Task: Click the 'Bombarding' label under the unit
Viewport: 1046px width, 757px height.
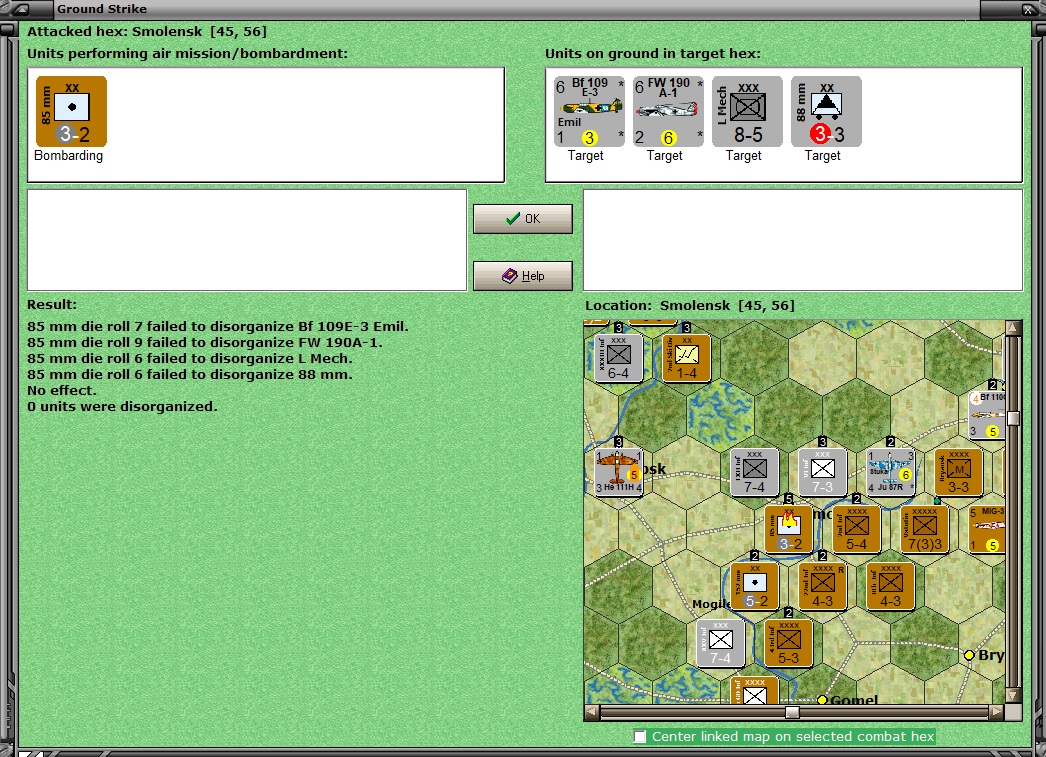Action: coord(69,155)
